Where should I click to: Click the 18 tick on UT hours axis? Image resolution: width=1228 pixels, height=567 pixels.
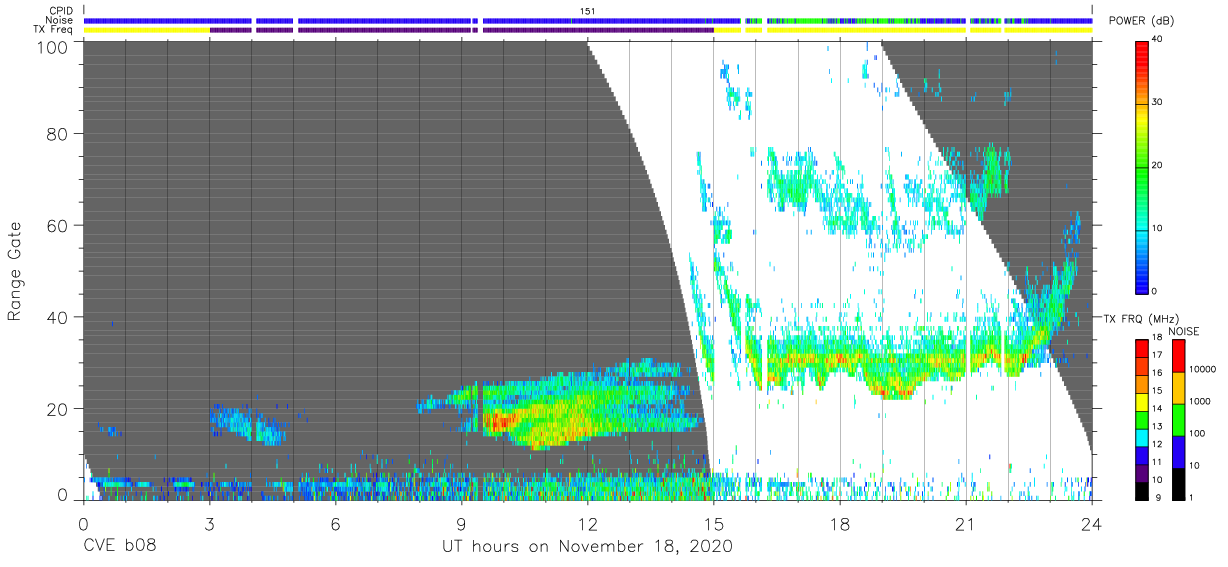click(839, 524)
